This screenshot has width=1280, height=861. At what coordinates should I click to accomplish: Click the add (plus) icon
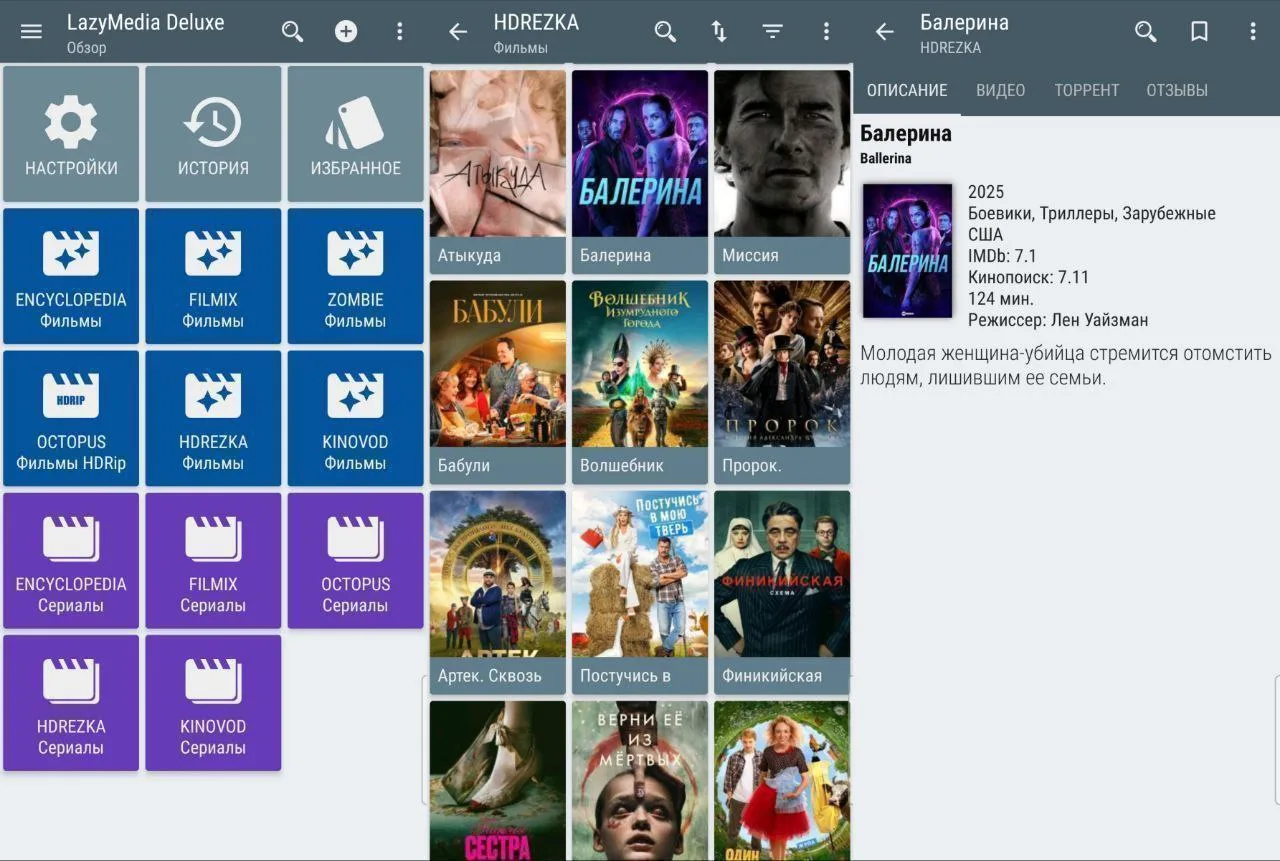(x=346, y=31)
